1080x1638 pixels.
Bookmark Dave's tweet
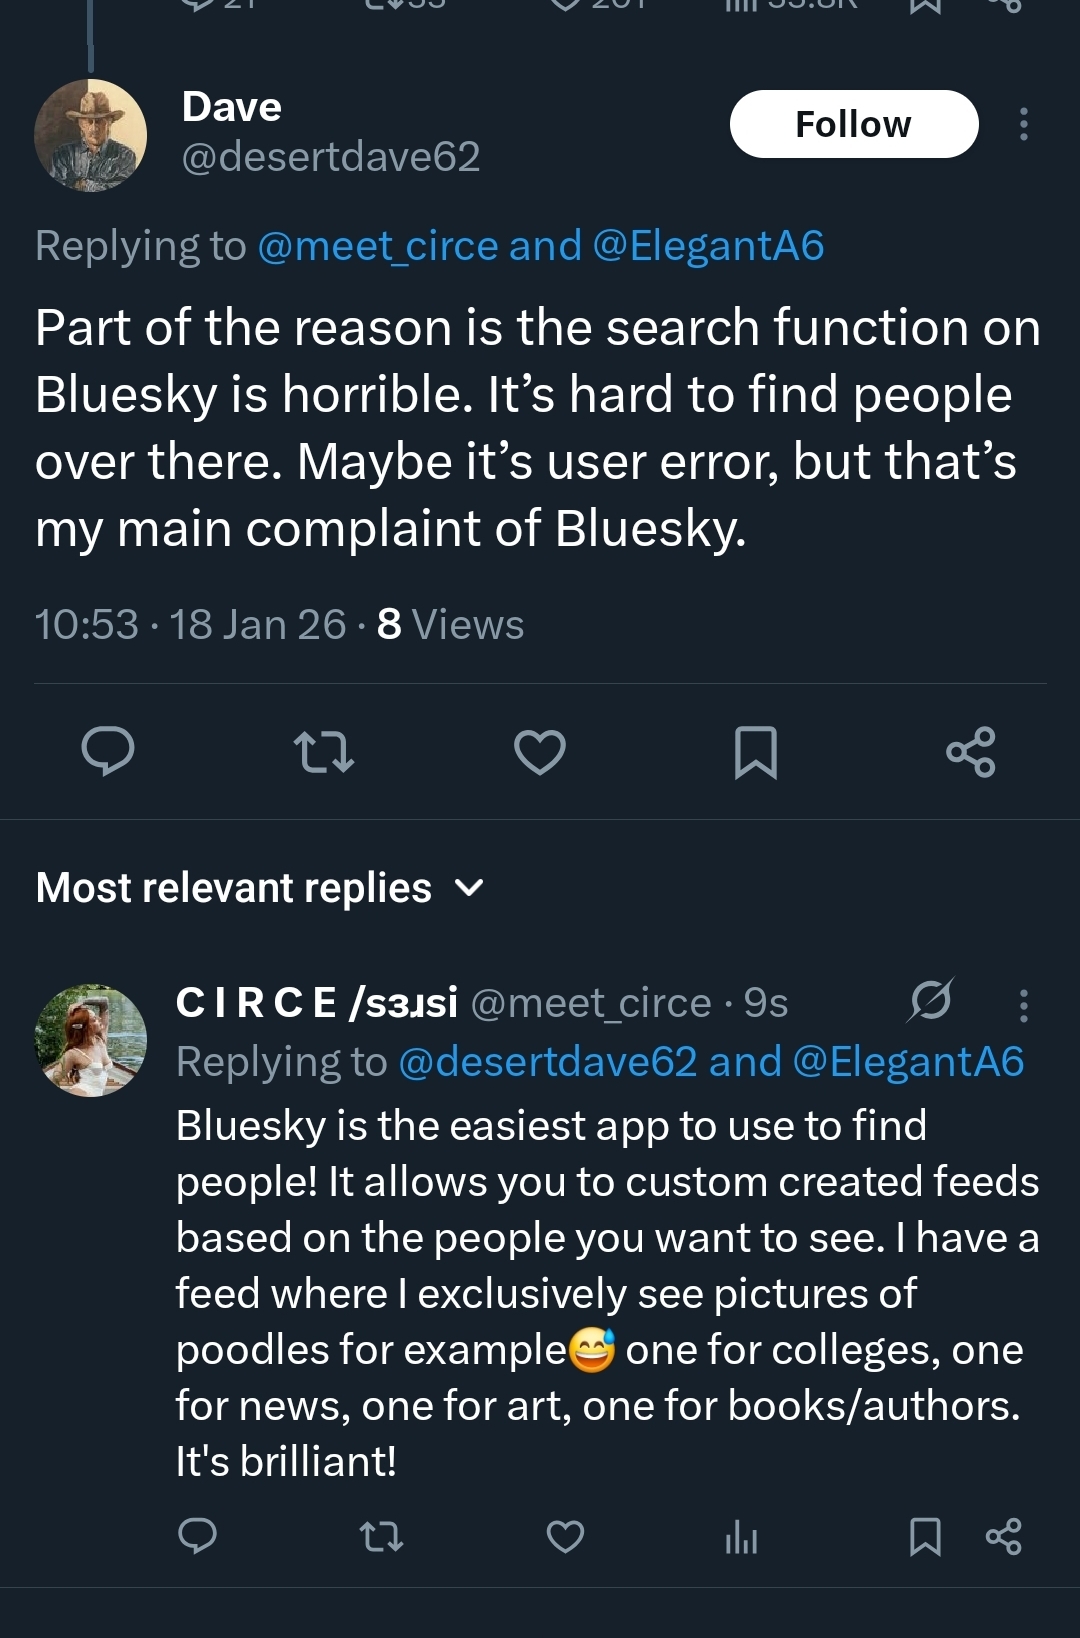[x=756, y=752]
